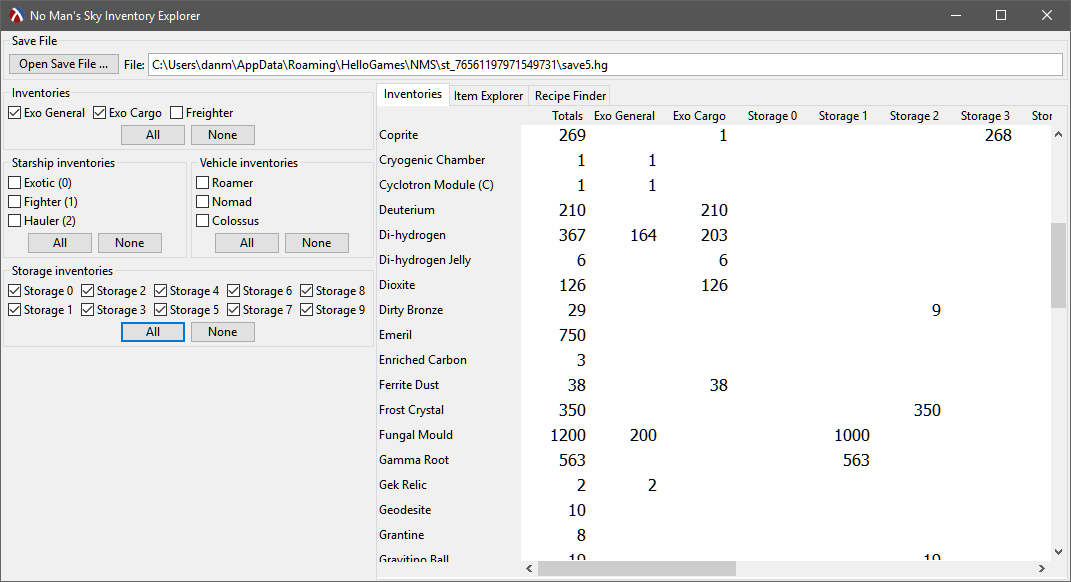This screenshot has height=582, width=1071.
Task: Open the Recipe Finder tab
Action: pyautogui.click(x=570, y=96)
